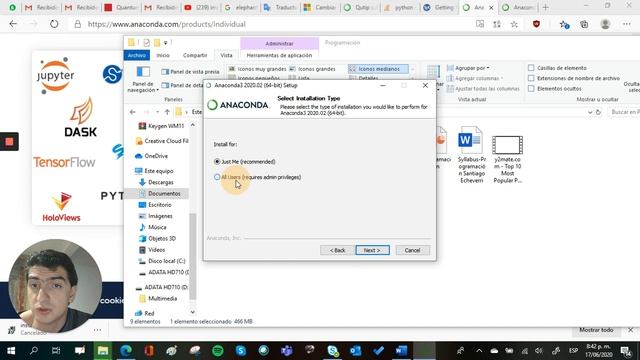Image resolution: width=640 pixels, height=360 pixels.
Task: Open Escritorio in navigation pane
Action: click(156, 205)
